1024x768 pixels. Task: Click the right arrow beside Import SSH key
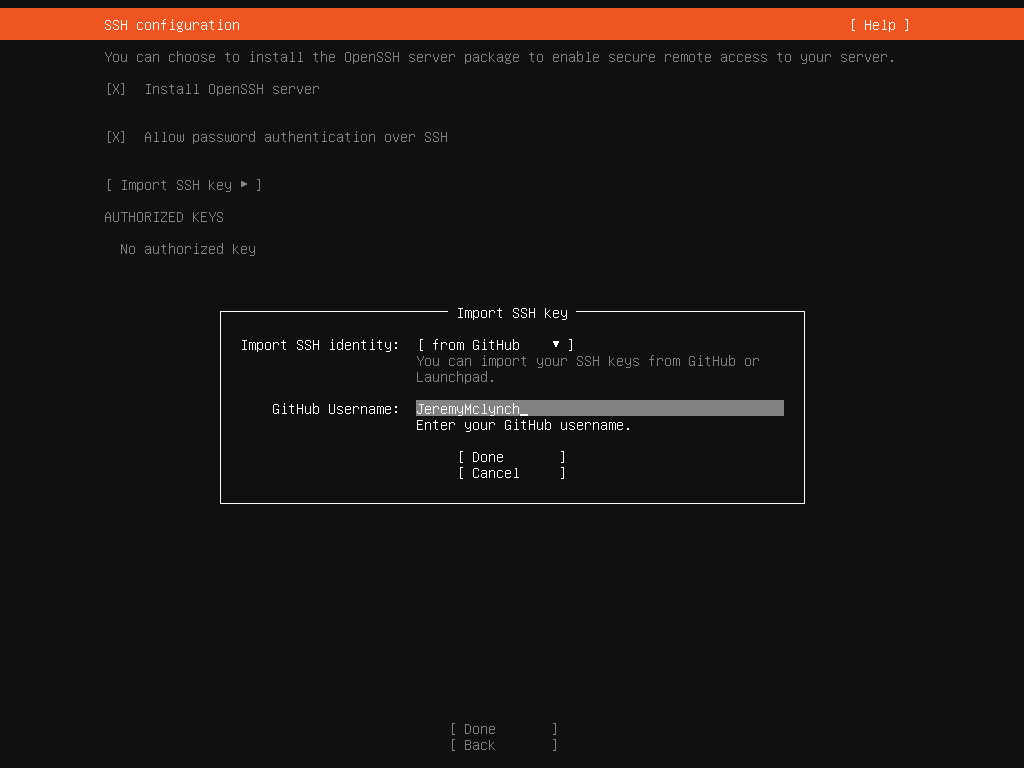click(x=244, y=185)
